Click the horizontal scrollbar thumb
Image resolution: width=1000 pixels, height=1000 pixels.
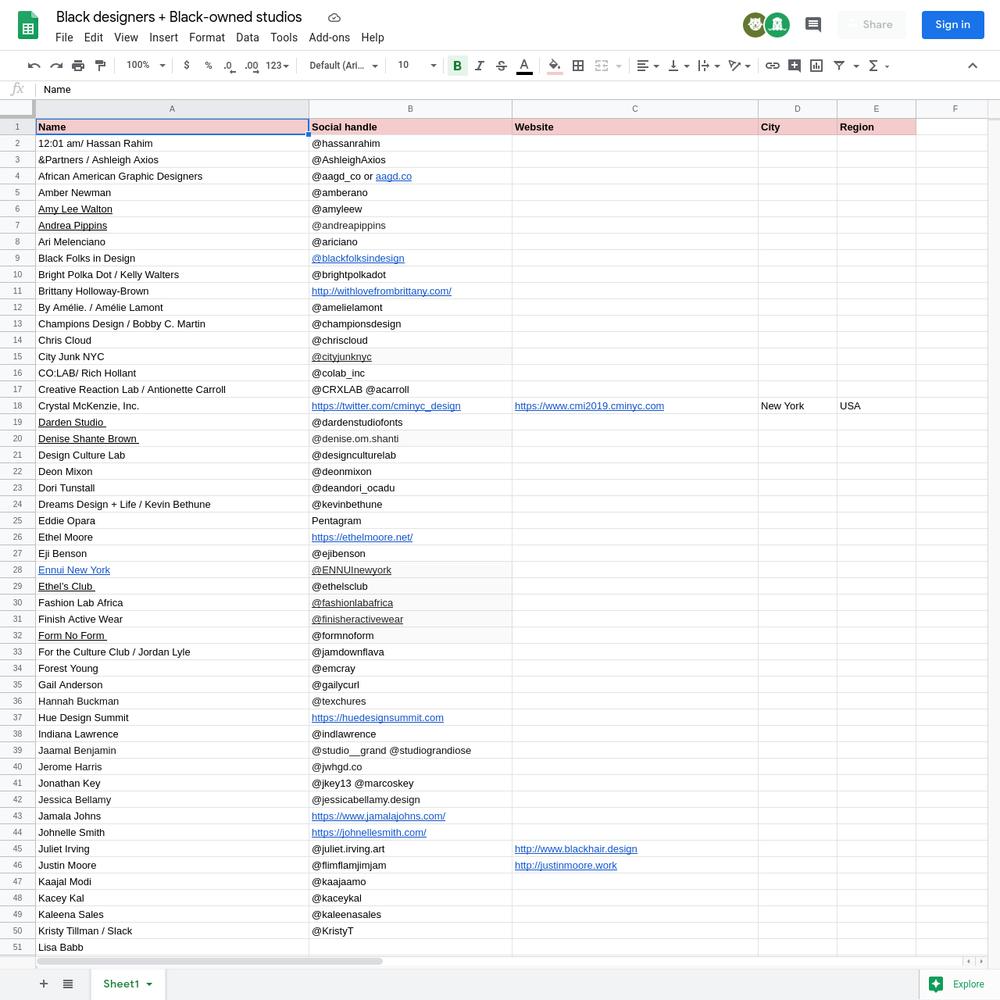pos(210,961)
